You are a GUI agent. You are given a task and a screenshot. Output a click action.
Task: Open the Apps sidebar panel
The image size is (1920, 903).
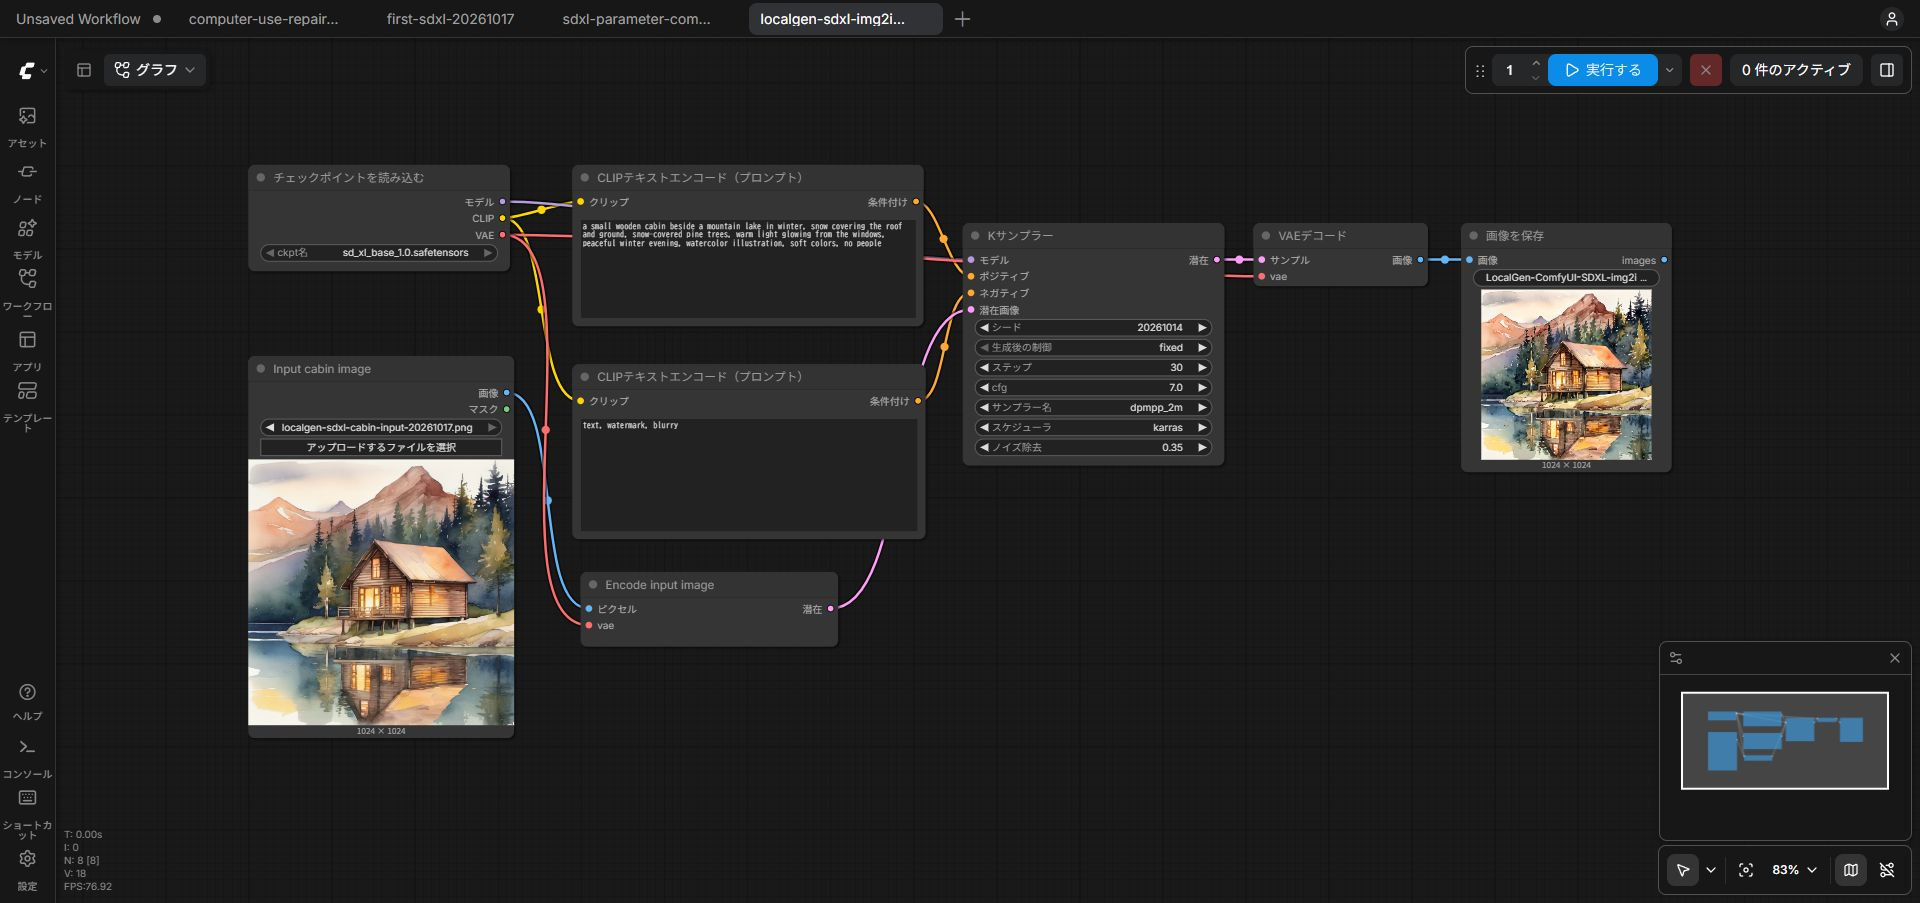coord(27,351)
